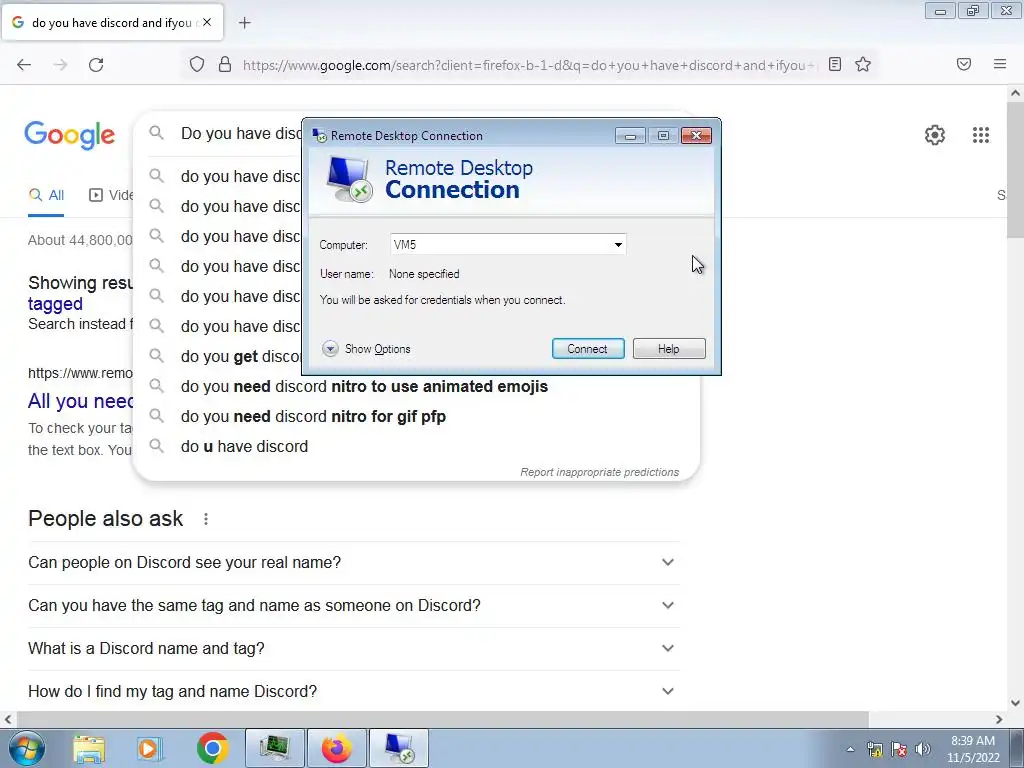Image resolution: width=1024 pixels, height=768 pixels.
Task: Open Google Chrome from the taskbar
Action: point(212,748)
